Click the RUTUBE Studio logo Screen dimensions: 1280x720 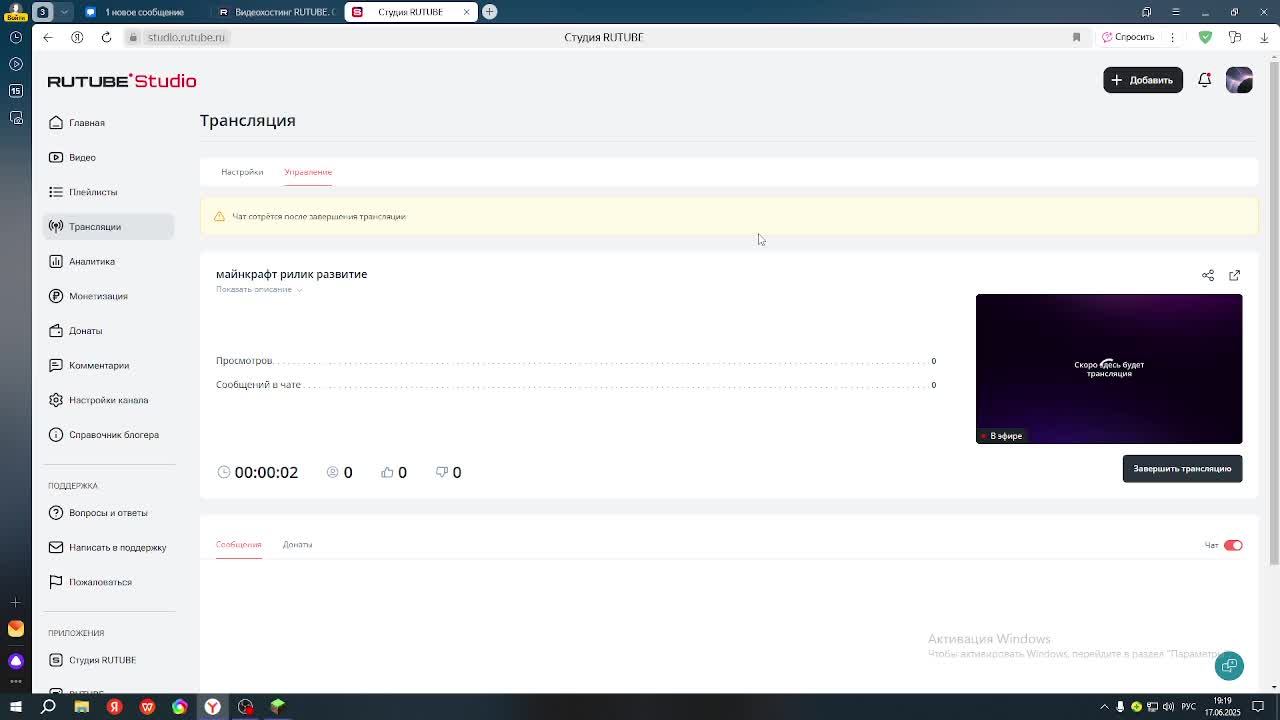click(122, 81)
